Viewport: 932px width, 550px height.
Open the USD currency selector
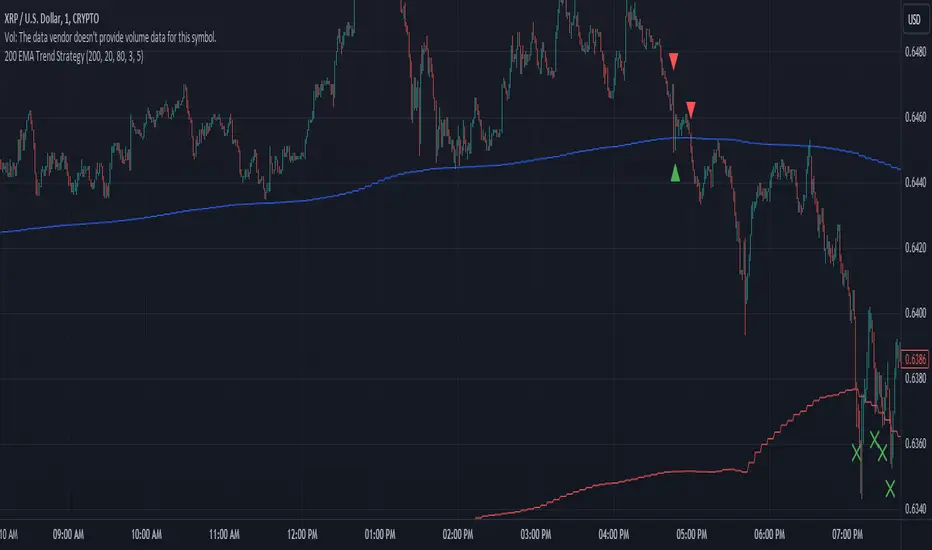click(x=913, y=20)
